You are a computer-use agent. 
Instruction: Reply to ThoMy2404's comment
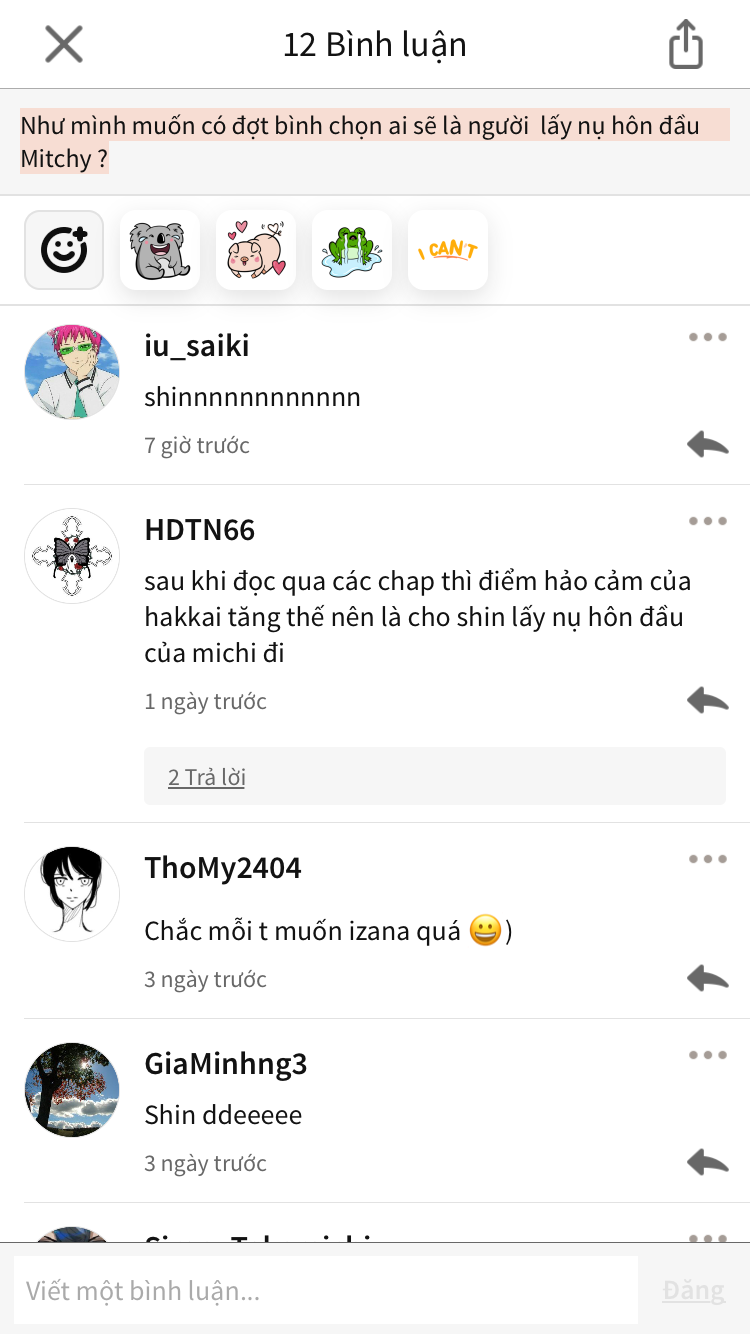708,978
